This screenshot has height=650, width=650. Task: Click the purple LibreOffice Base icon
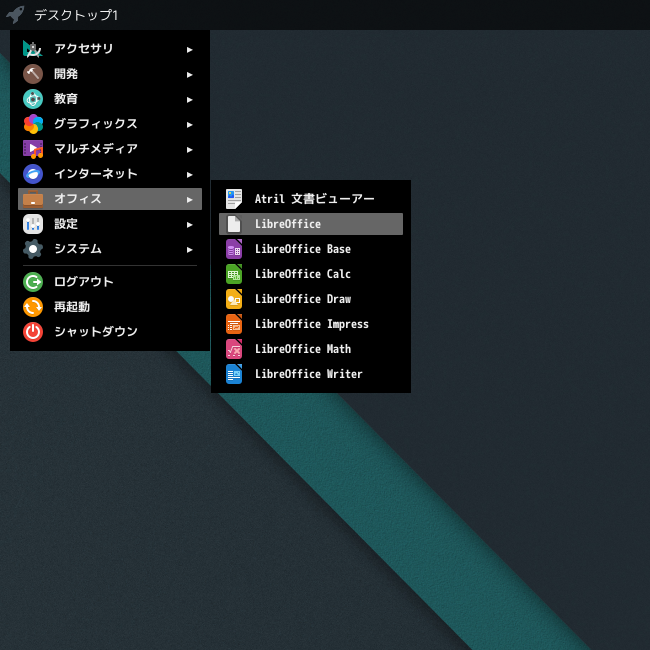(x=234, y=249)
